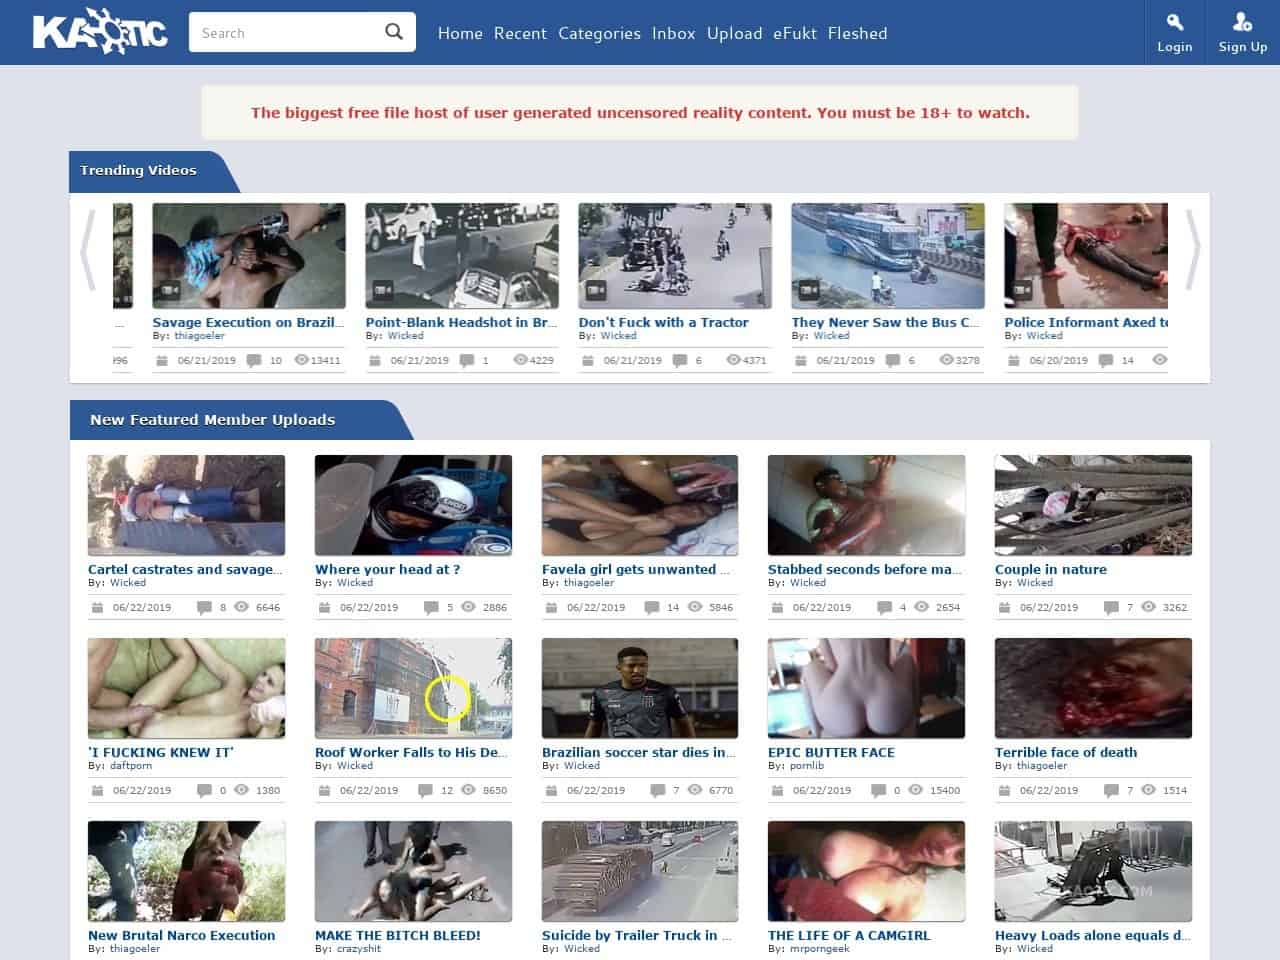1280x960 pixels.
Task: Click calendar icon under 'EPIC BUTTER FACE'
Action: coord(777,790)
